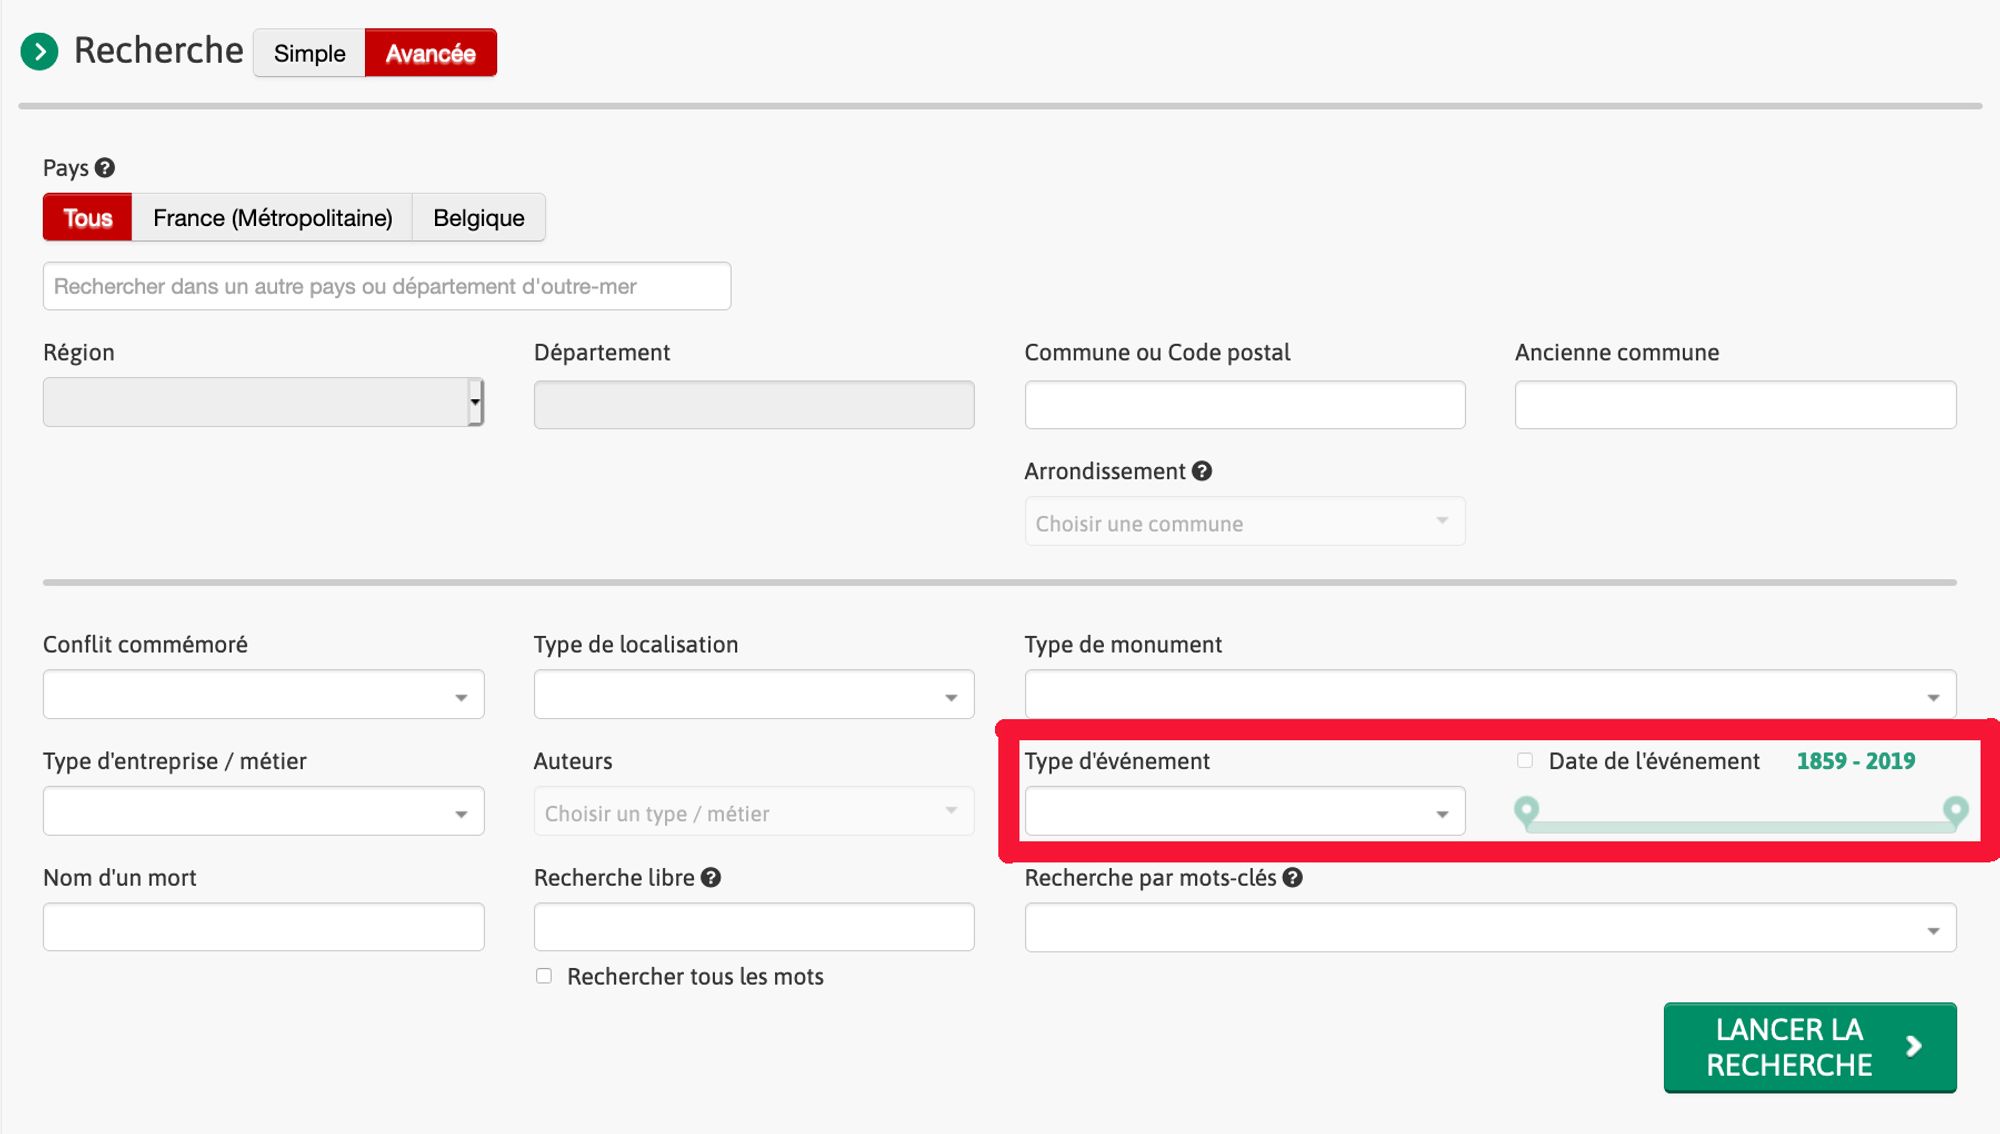2000x1134 pixels.
Task: Select the Tous country button
Action: tap(88, 218)
